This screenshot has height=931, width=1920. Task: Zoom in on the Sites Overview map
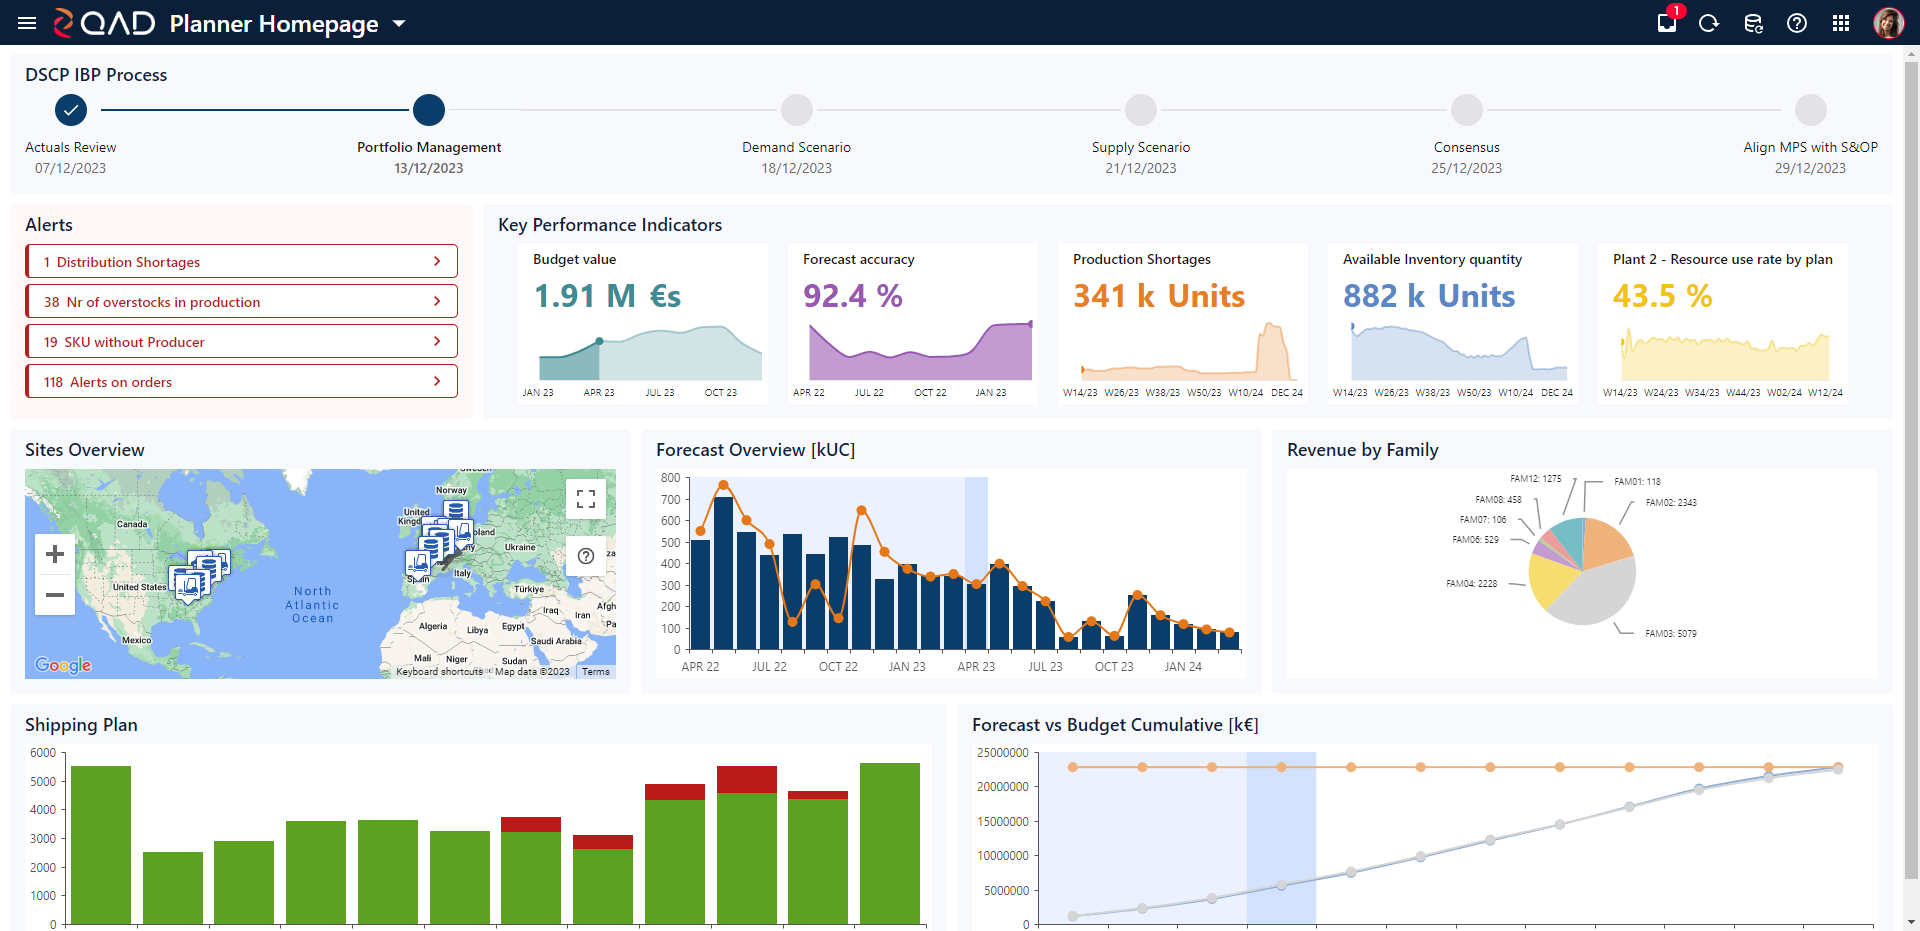[55, 554]
